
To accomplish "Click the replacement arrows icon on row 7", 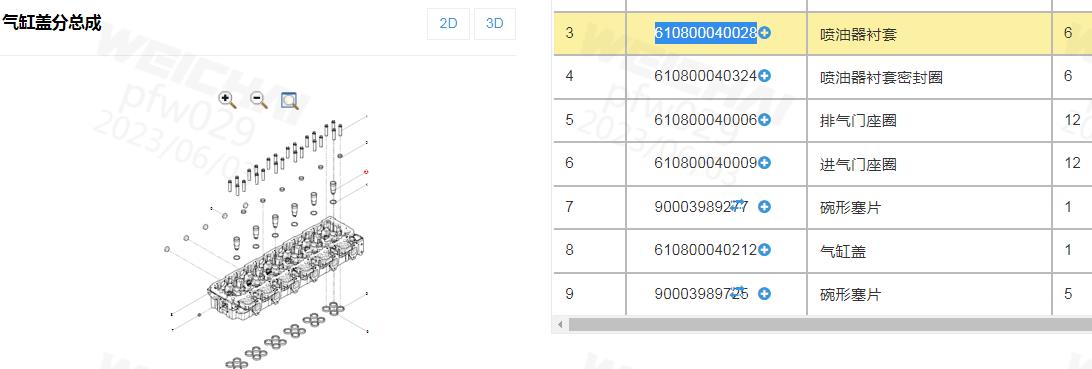I will (x=738, y=203).
